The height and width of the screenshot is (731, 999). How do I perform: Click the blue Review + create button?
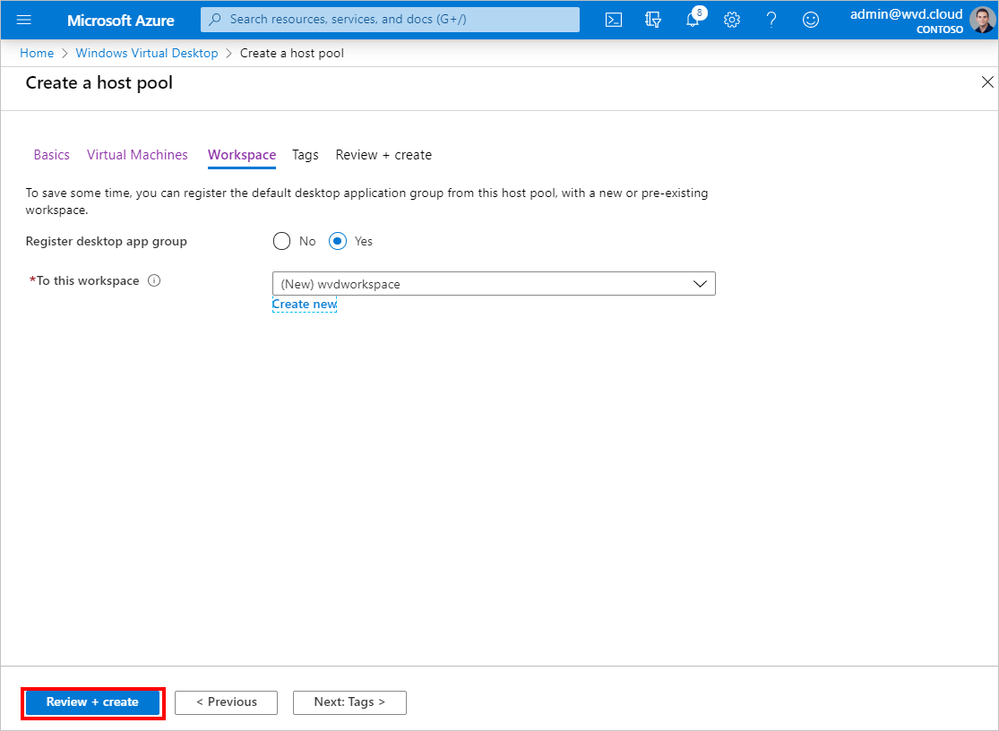pos(93,702)
